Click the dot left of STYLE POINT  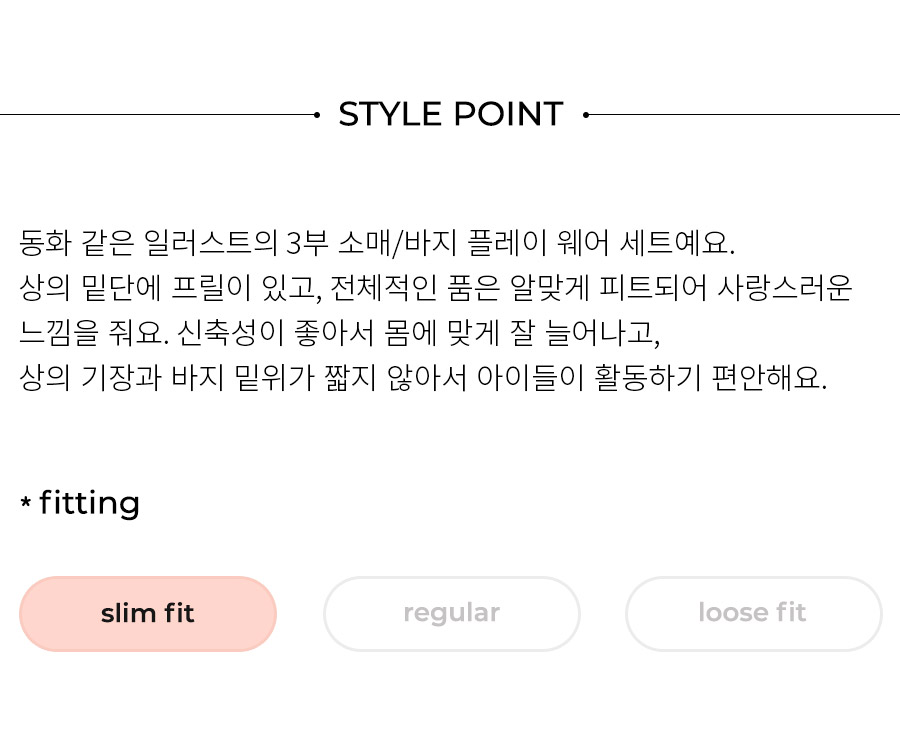pos(317,115)
